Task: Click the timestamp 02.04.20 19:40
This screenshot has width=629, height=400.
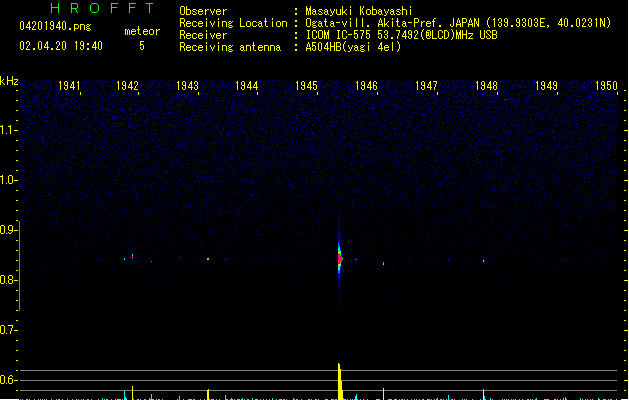Action: pos(61,46)
